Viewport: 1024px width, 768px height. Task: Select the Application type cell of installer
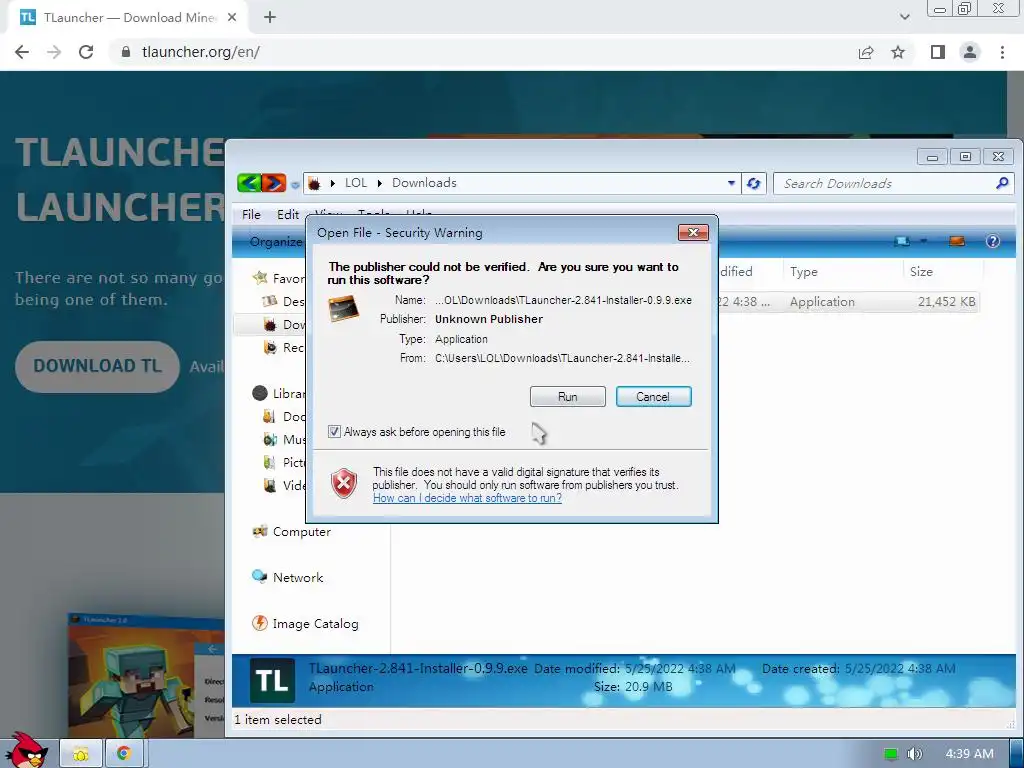pyautogui.click(x=822, y=302)
